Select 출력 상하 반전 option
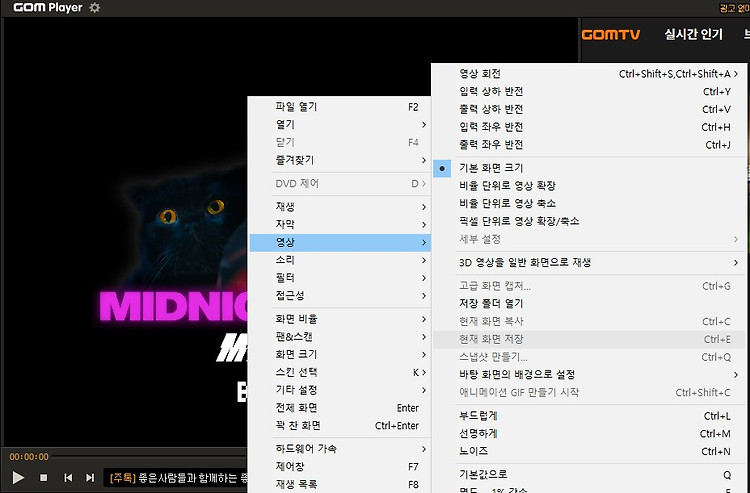The image size is (750, 493). [x=589, y=109]
